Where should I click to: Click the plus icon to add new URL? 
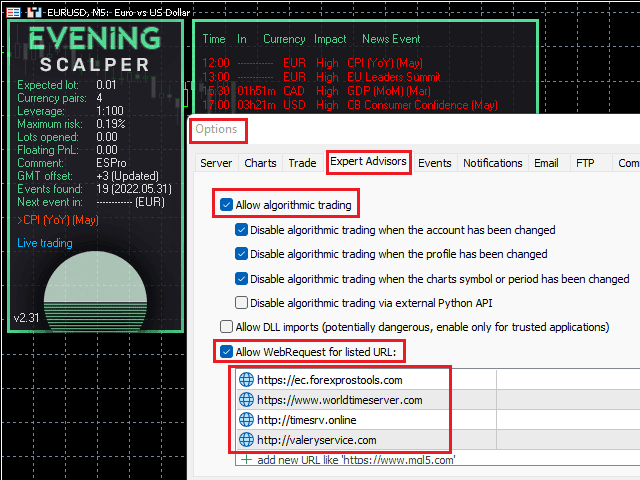(x=246, y=460)
